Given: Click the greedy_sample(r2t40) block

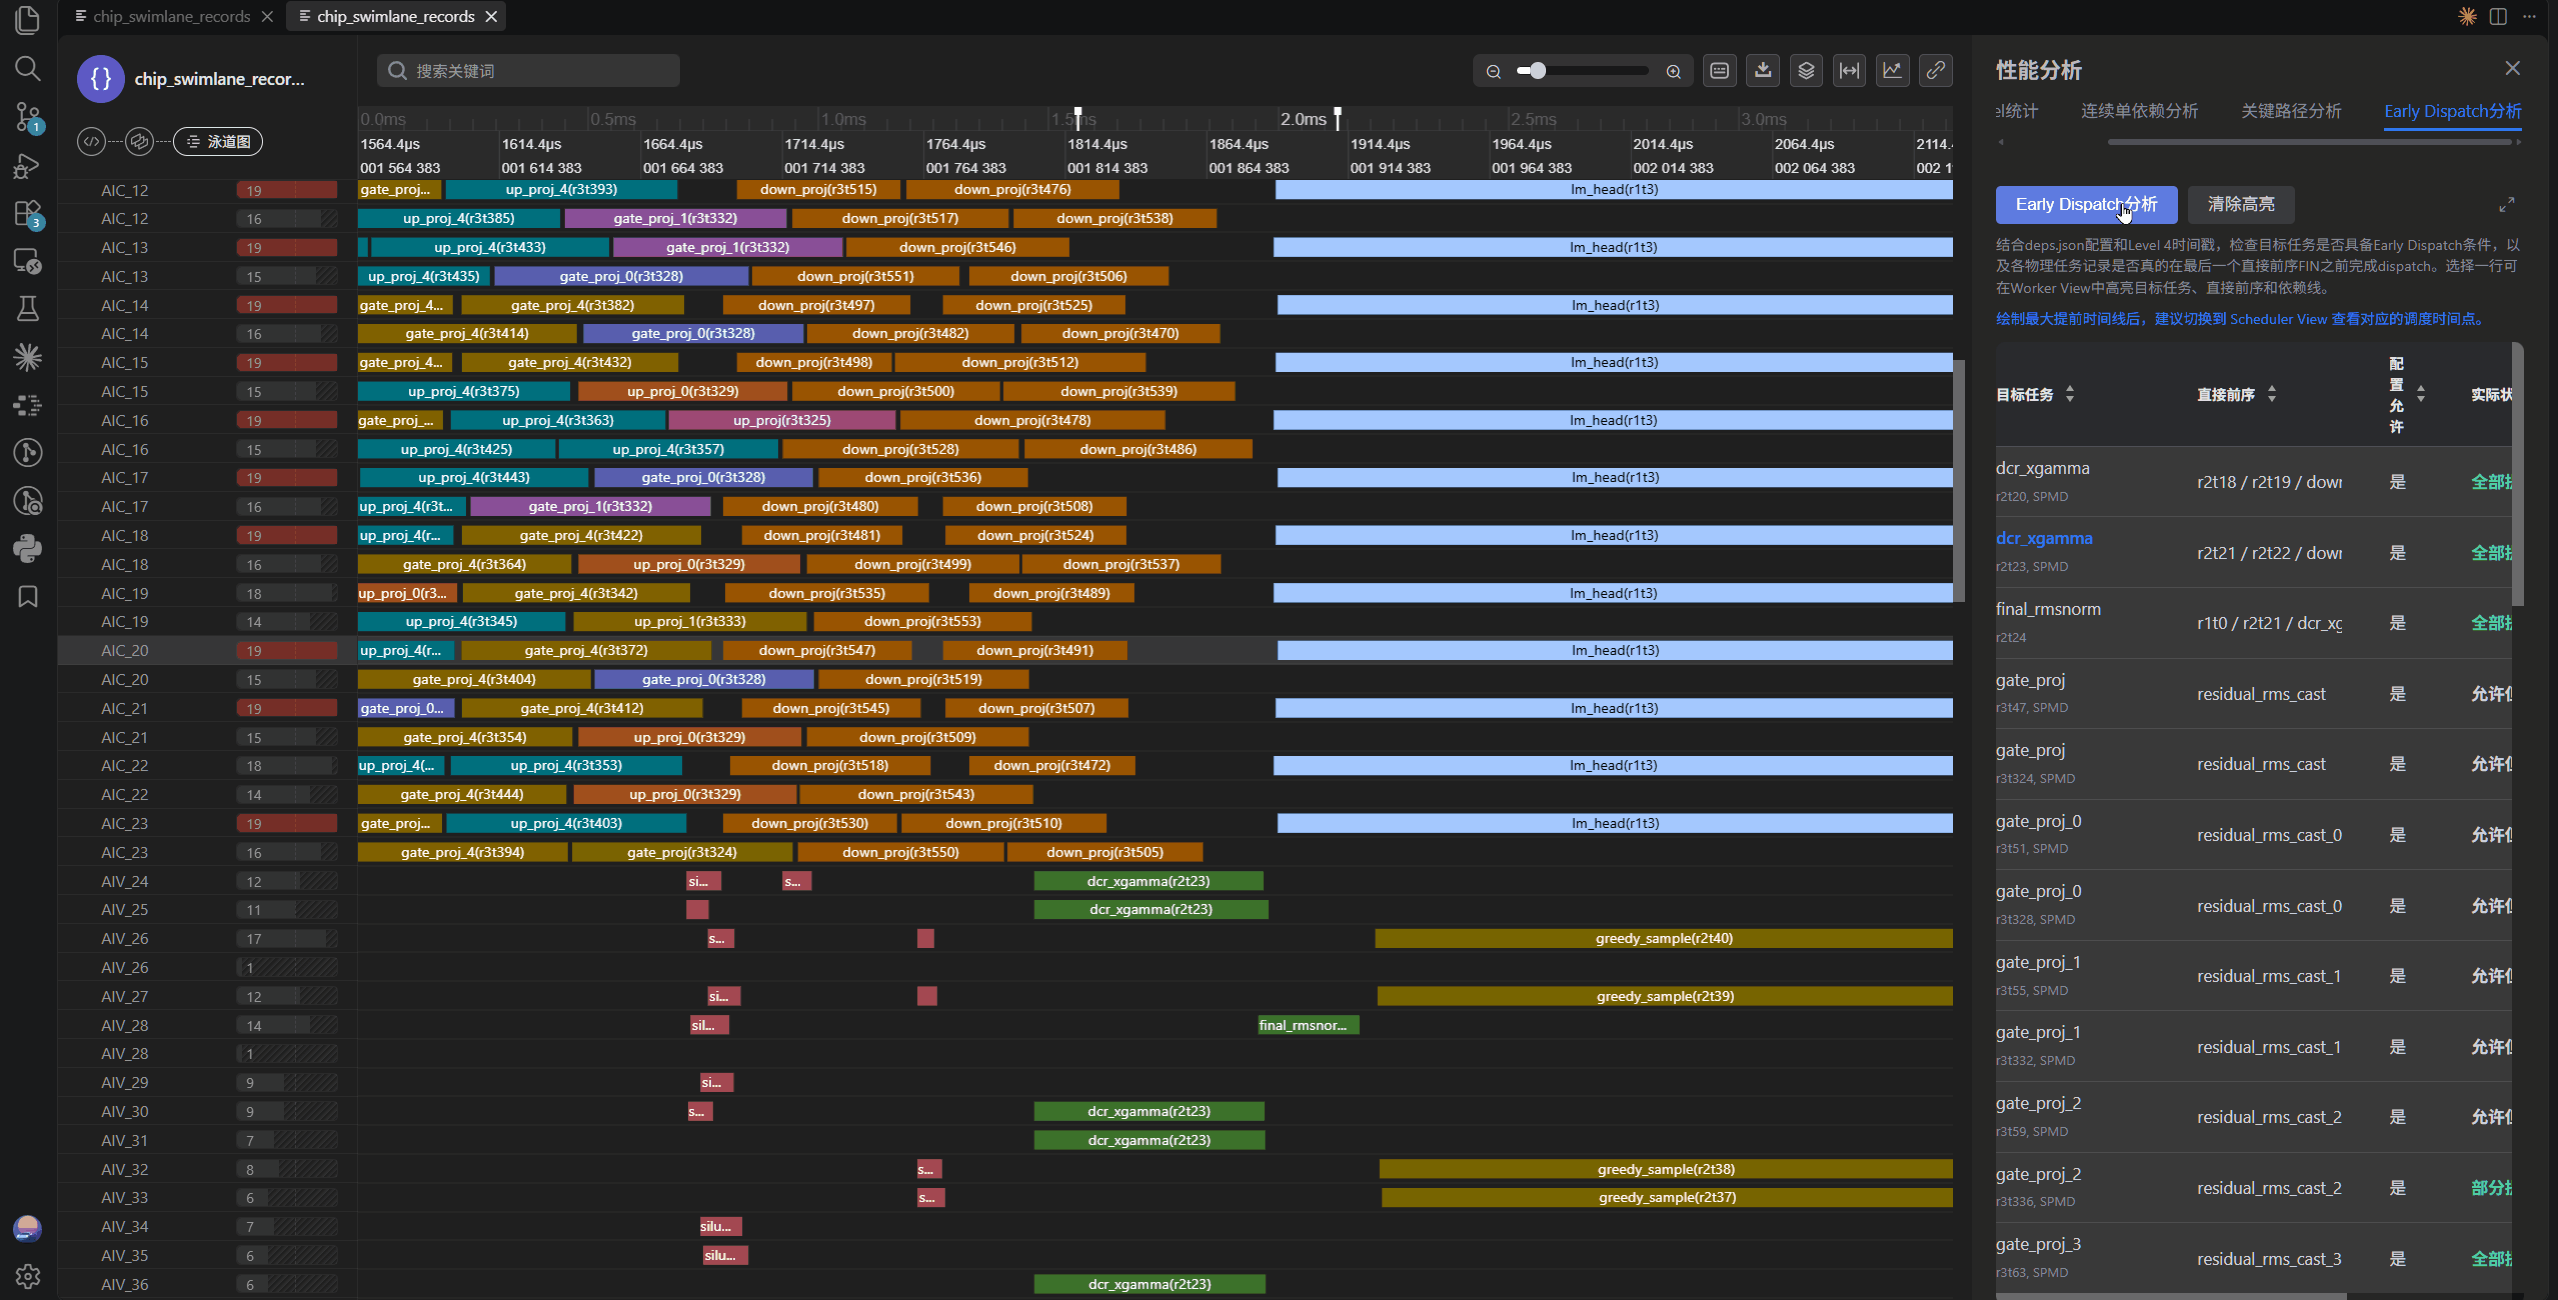Looking at the screenshot, I should point(1664,939).
